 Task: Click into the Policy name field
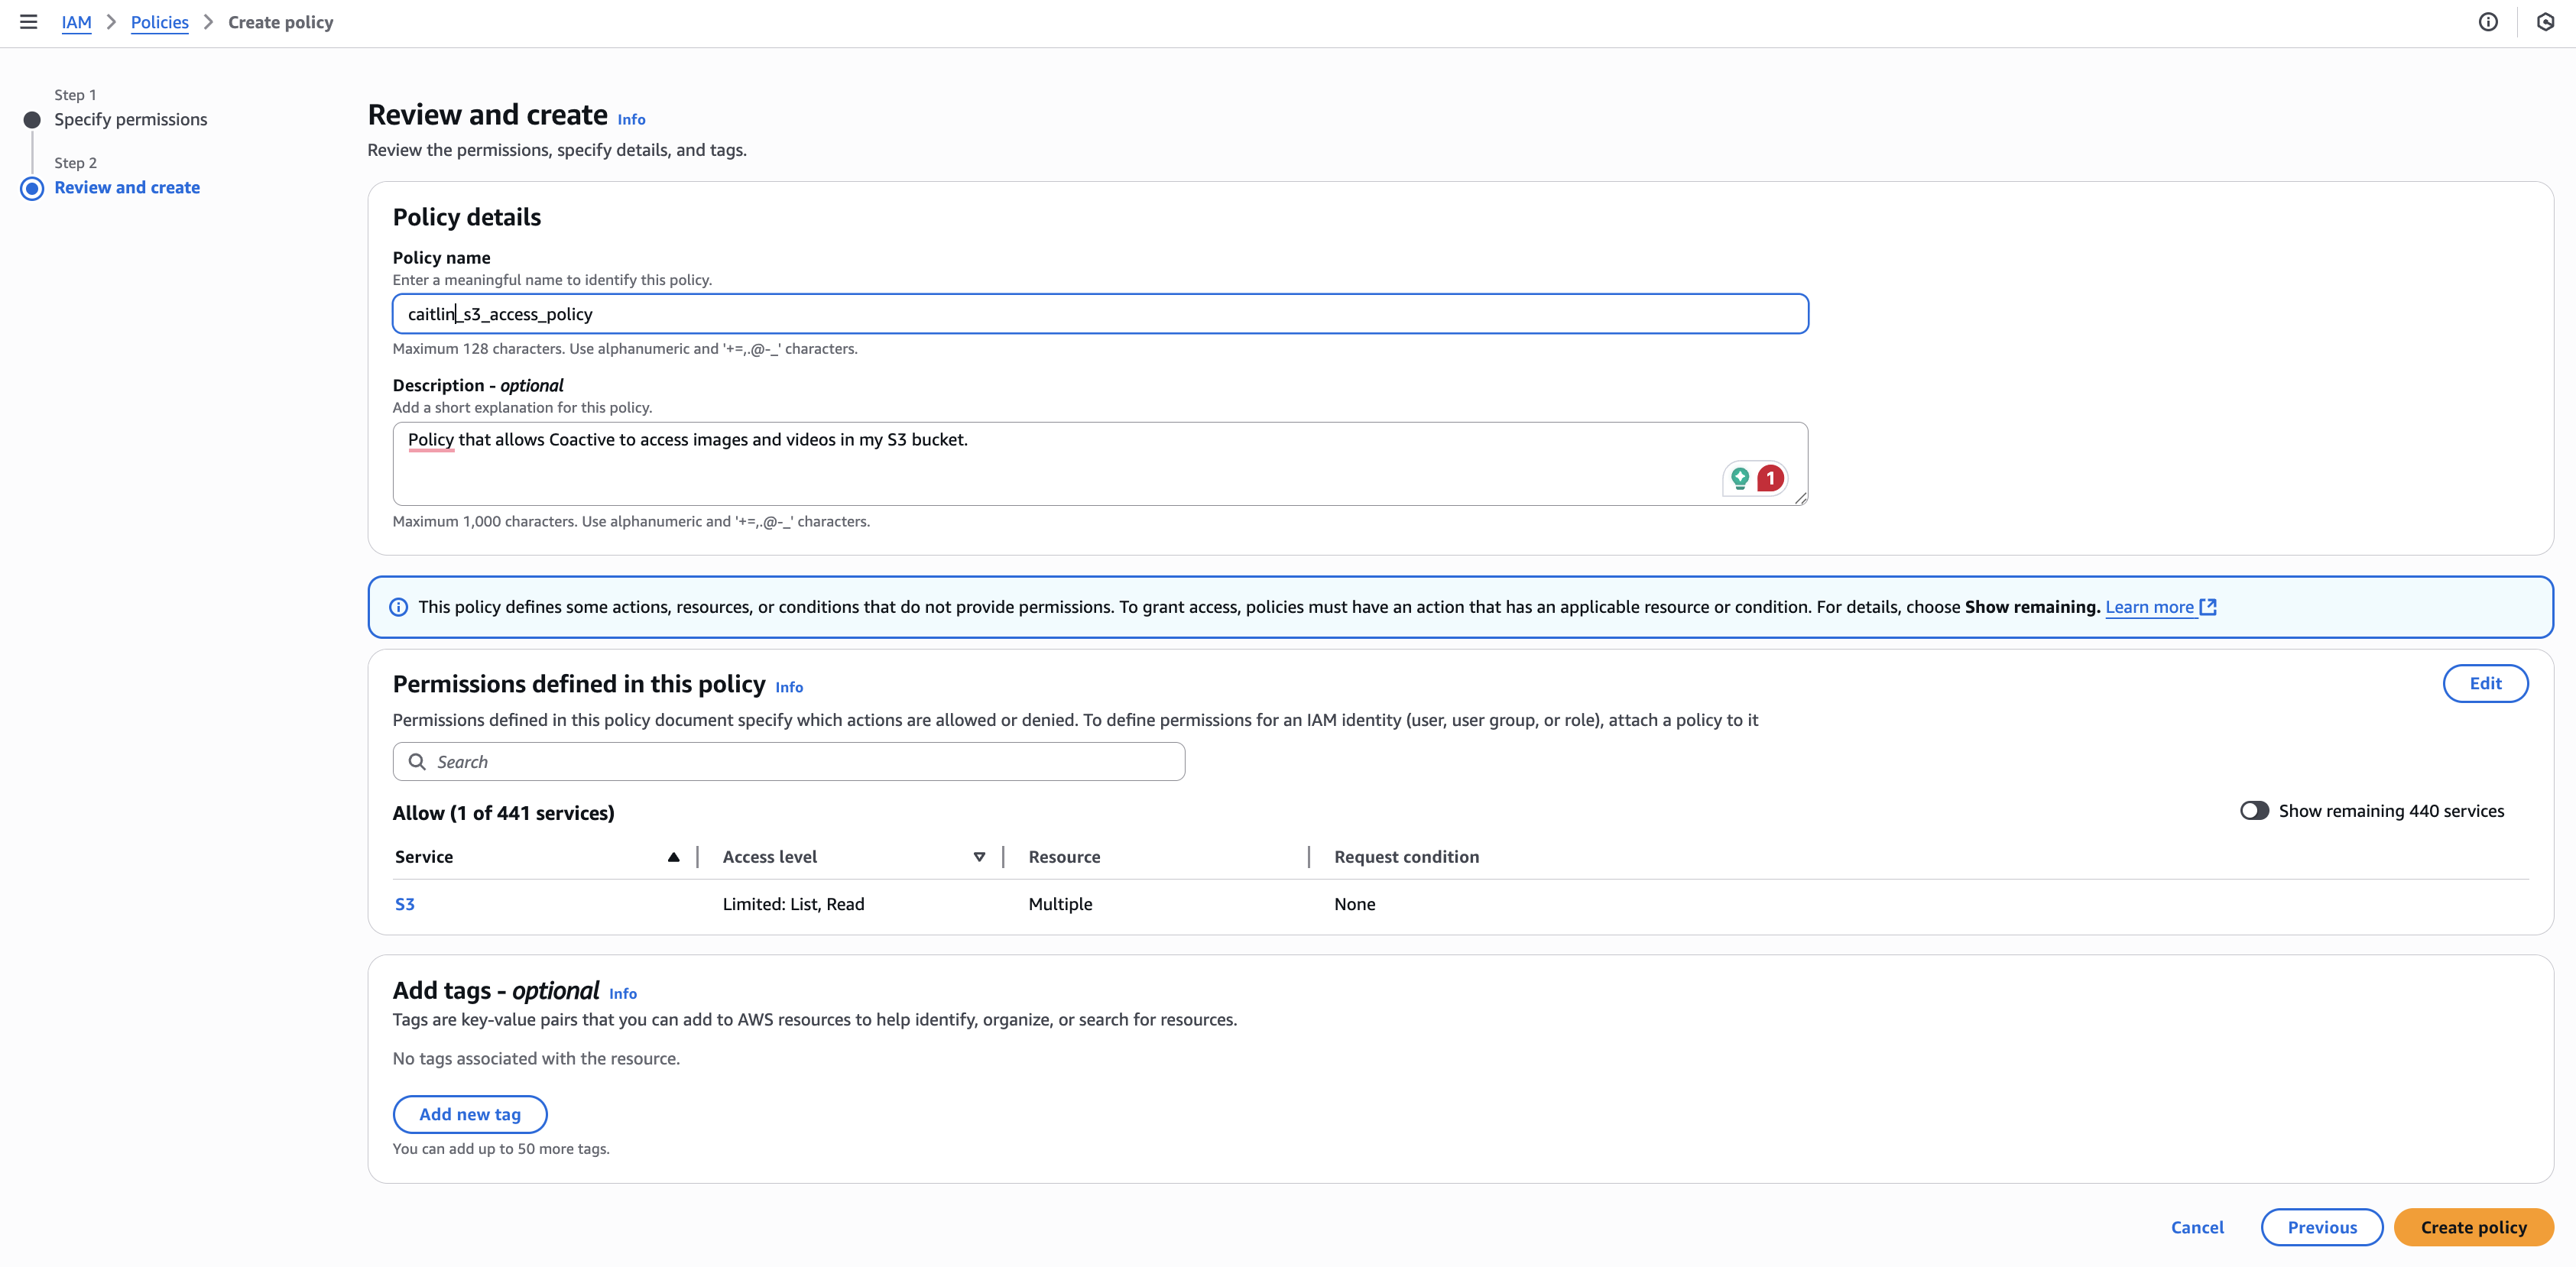1100,314
